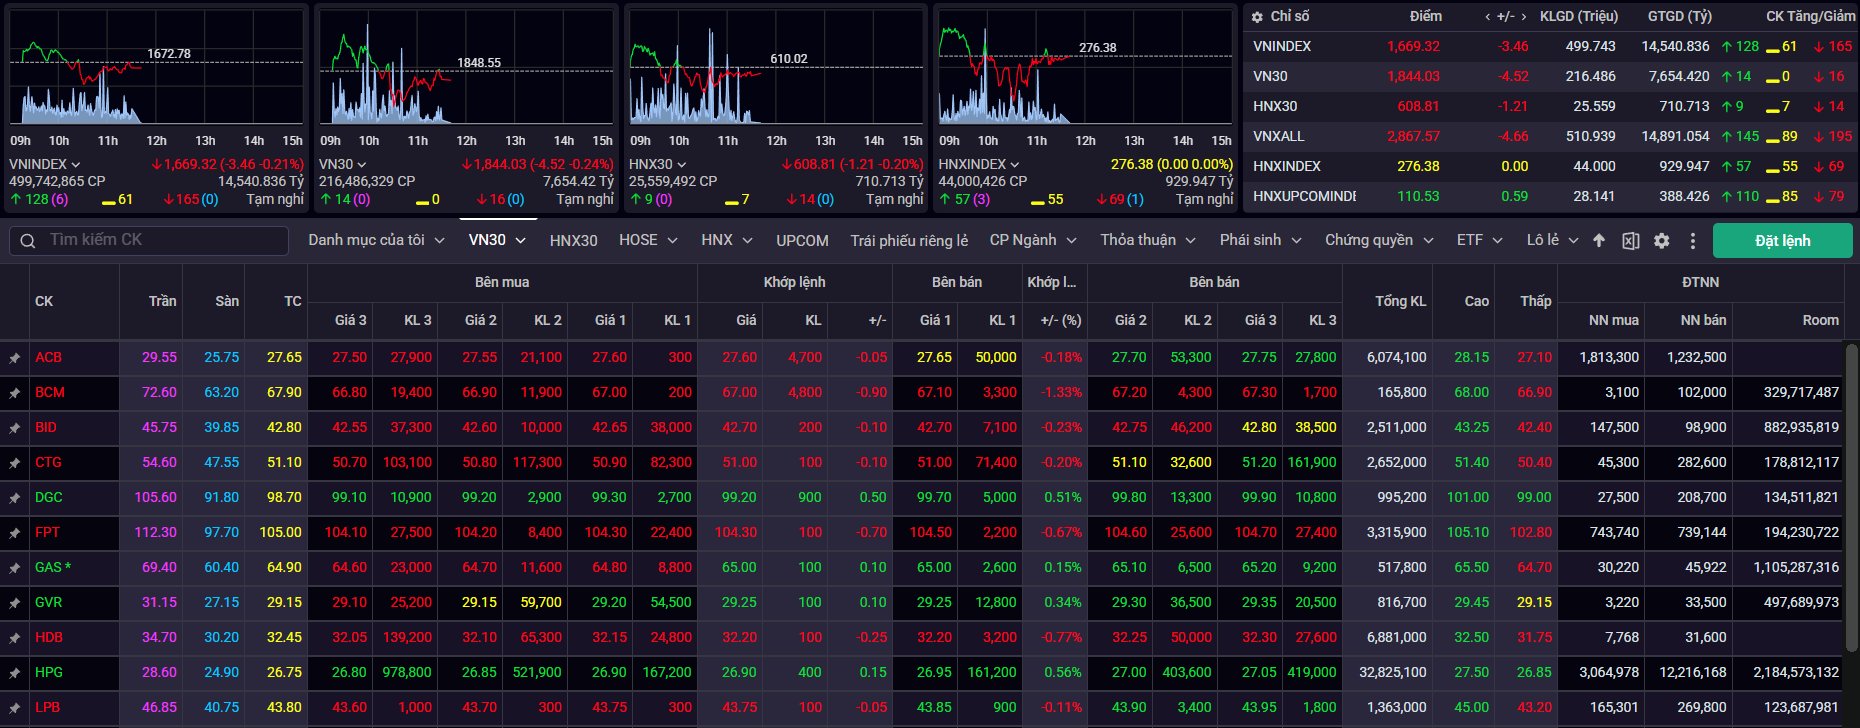Click the VNINDEX intraday chart
This screenshot has width=1860, height=728.
(156, 68)
